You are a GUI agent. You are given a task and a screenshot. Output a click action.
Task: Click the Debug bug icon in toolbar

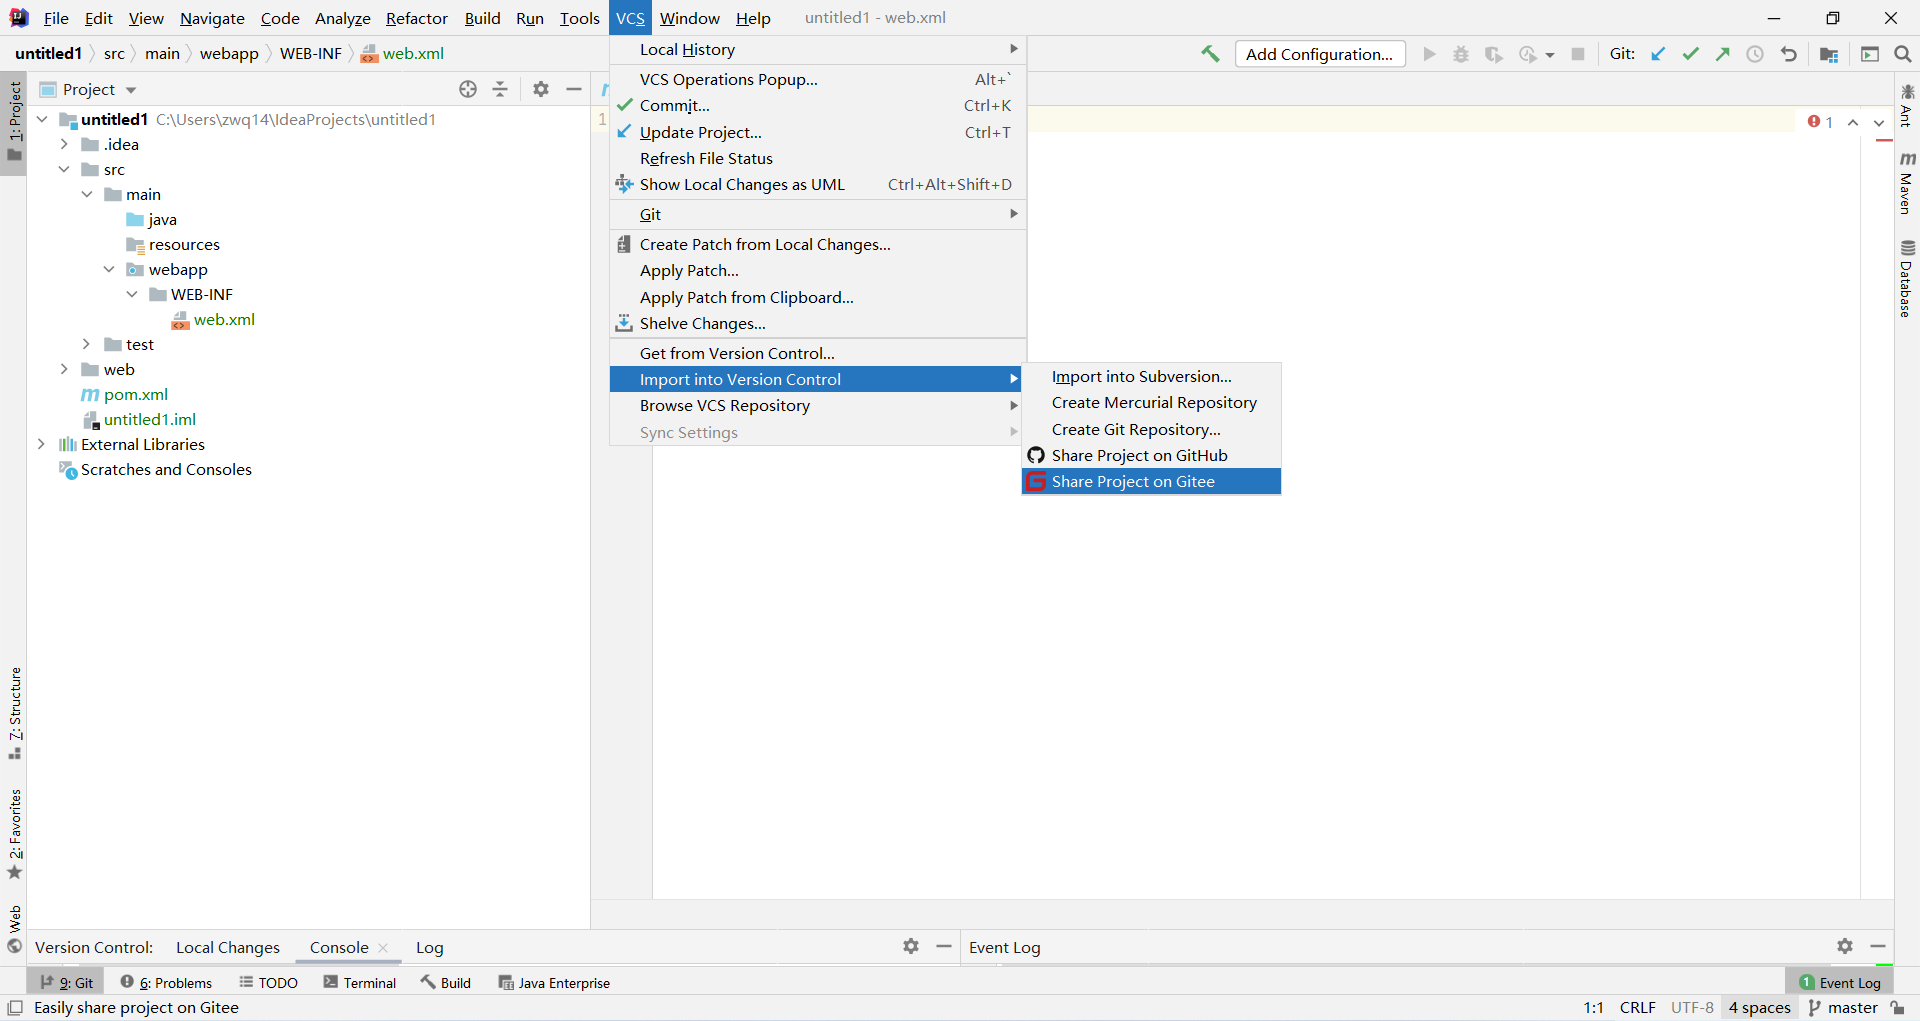tap(1461, 54)
